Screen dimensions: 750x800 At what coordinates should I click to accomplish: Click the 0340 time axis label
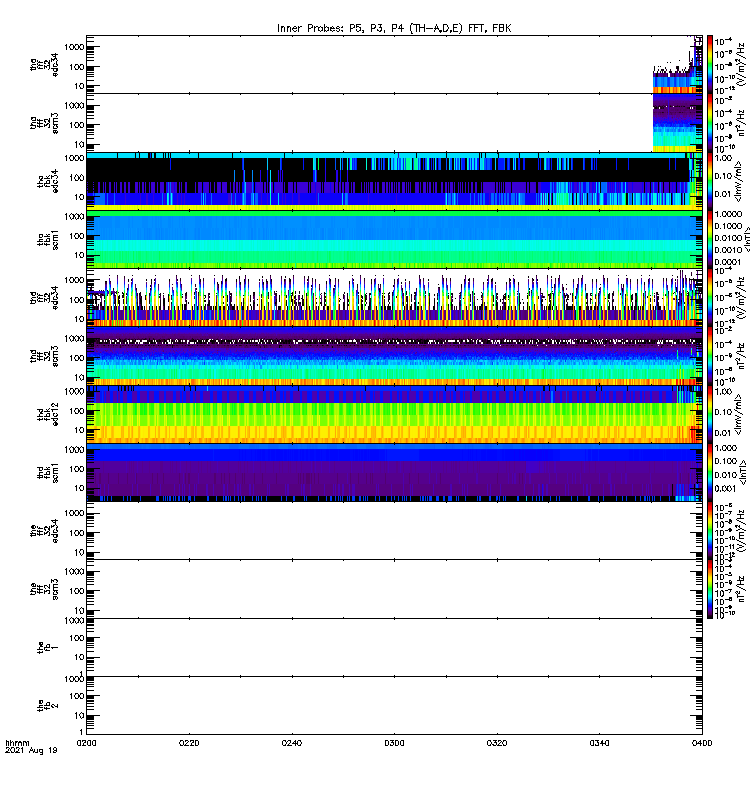coord(599,743)
